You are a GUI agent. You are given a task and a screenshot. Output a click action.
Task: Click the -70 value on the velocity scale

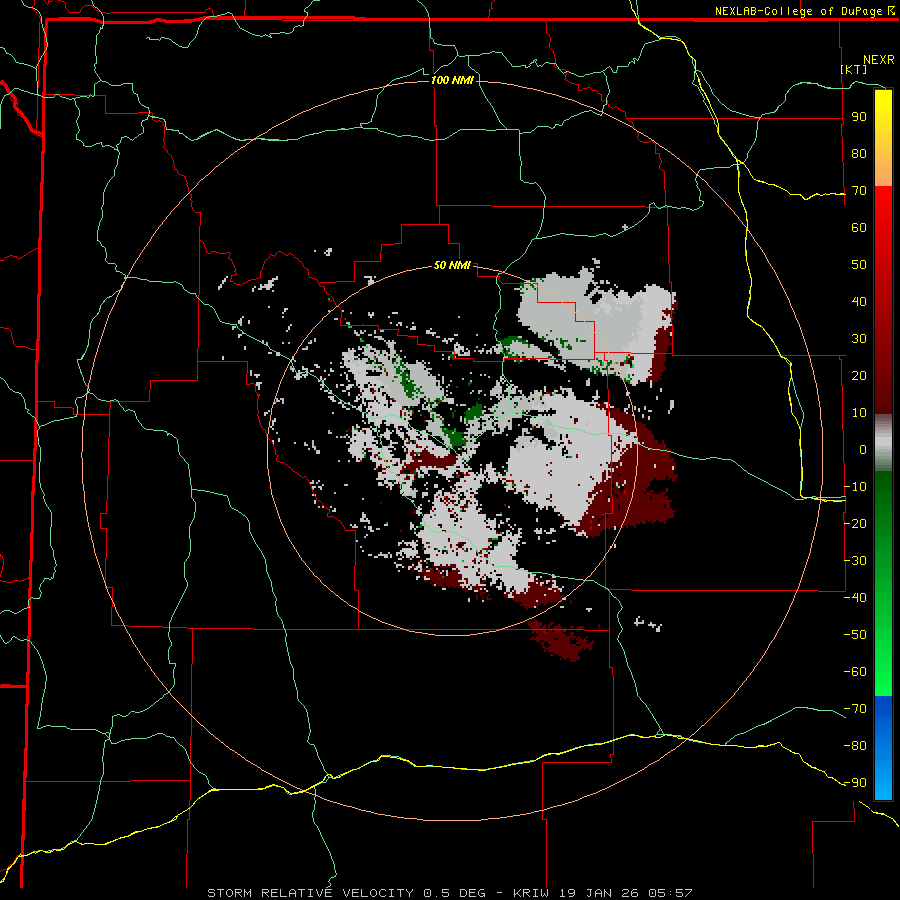(x=855, y=709)
